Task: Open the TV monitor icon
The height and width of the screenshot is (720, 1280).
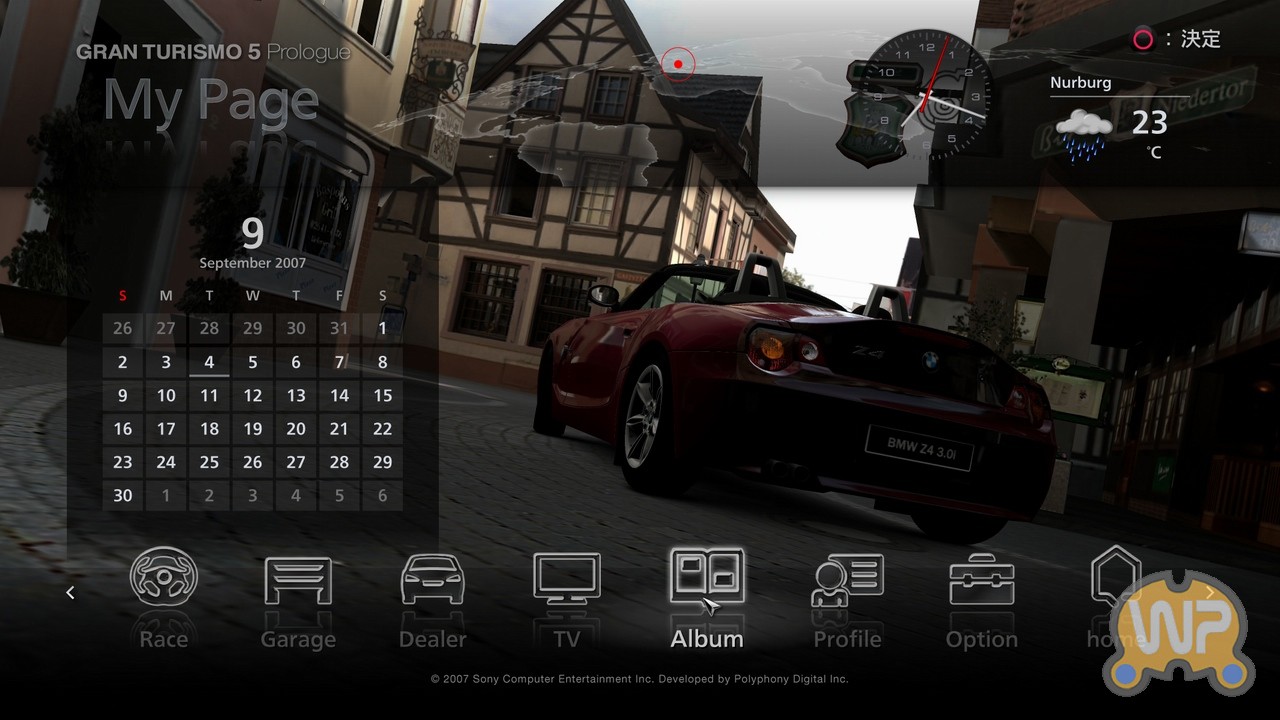Action: 567,579
